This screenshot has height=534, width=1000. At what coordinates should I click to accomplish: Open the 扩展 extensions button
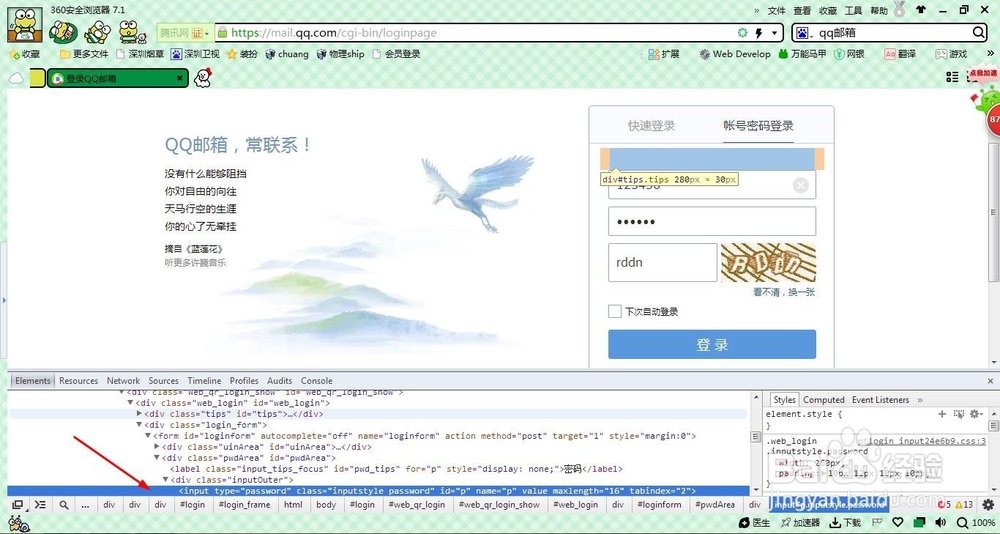click(664, 54)
